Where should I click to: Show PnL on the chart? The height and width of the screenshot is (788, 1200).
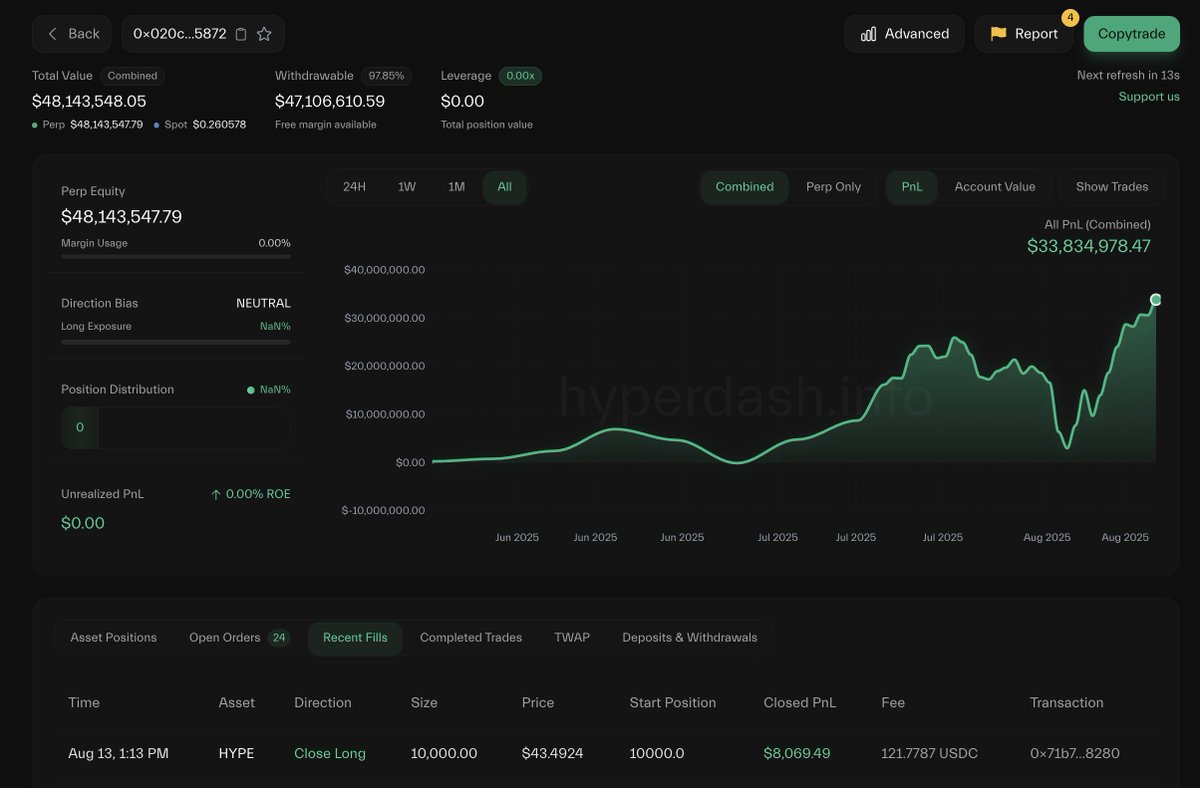point(912,187)
